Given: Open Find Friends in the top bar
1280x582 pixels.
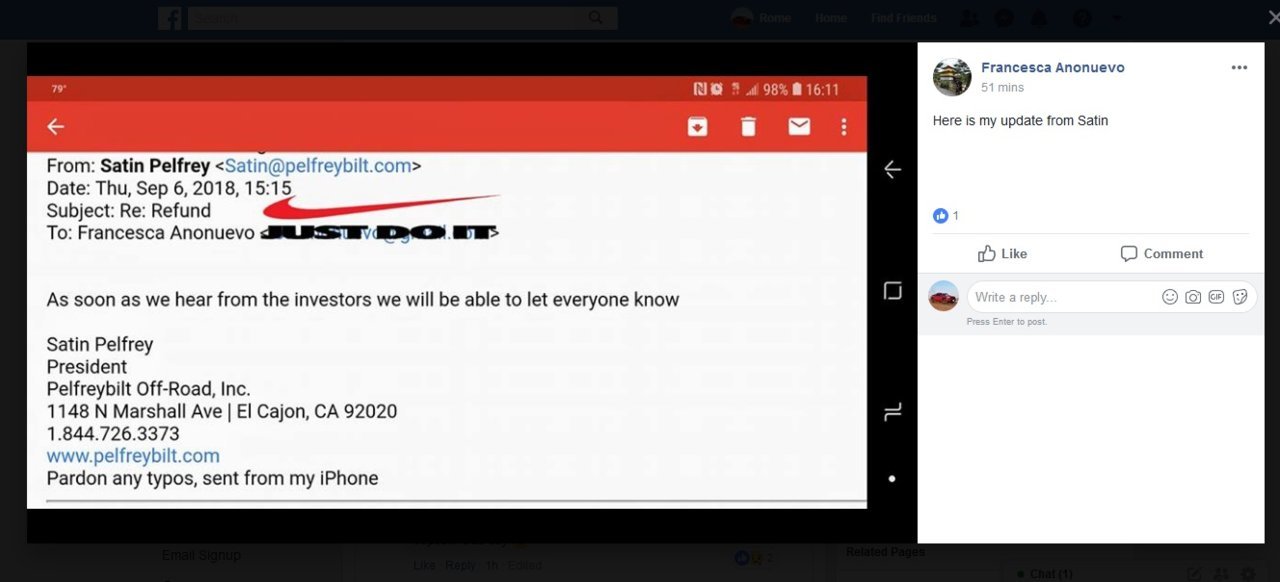Looking at the screenshot, I should point(904,18).
